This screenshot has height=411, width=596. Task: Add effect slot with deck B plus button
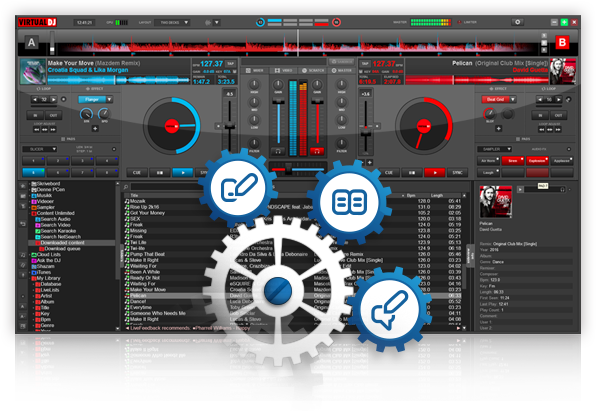pyautogui.click(x=498, y=129)
